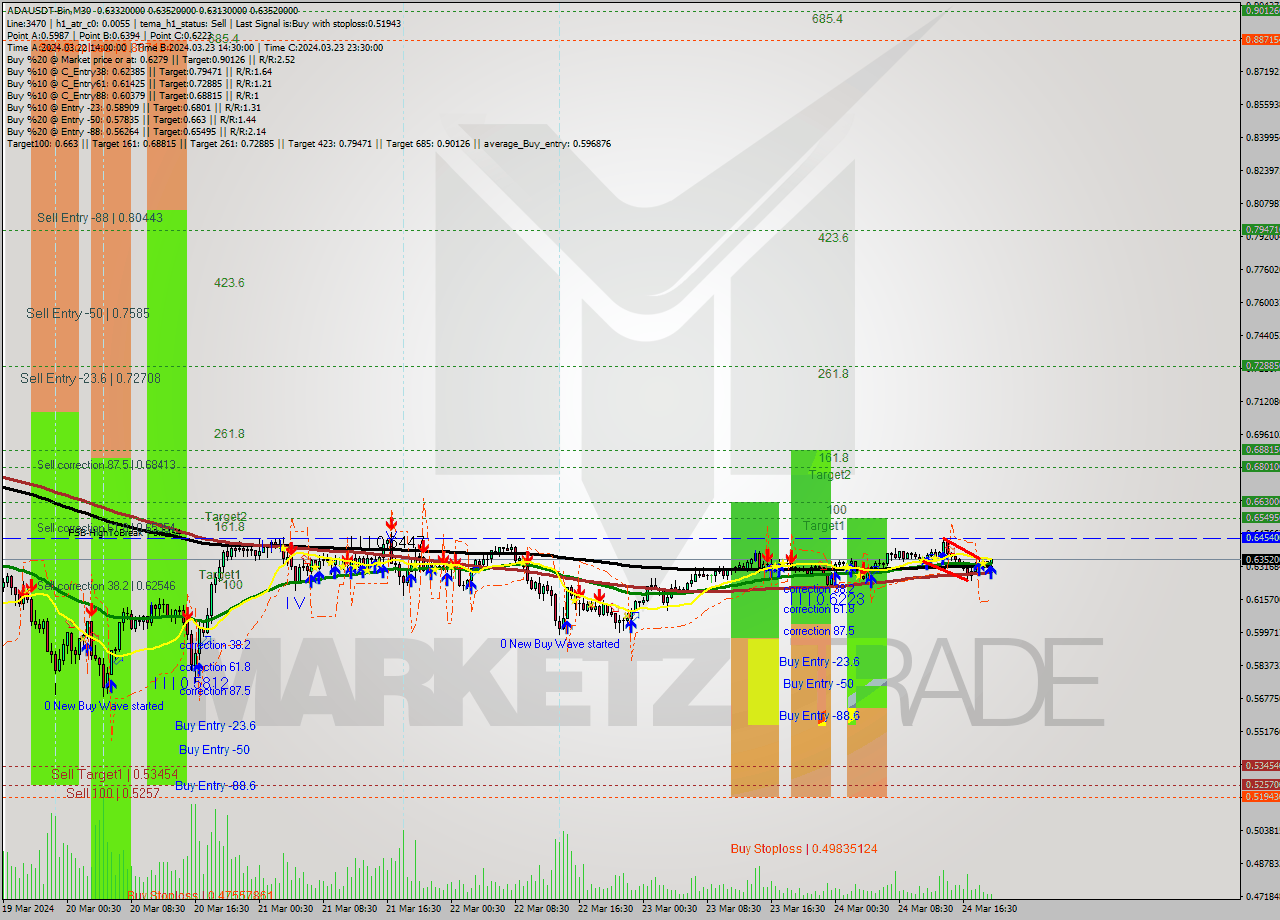
Task: Click the green 0.72885 price tag
Action: point(1260,365)
